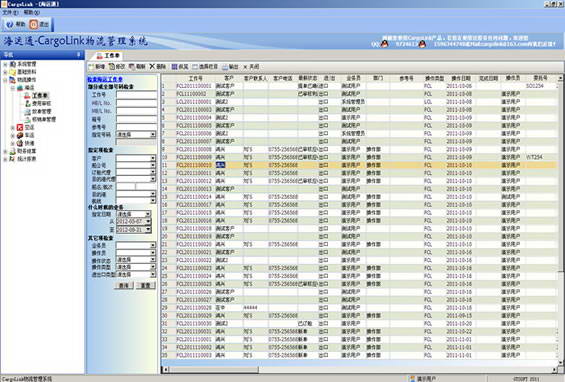The height and width of the screenshot is (382, 565).
Task: Open the 客户 dropdown in search form
Action: click(153, 158)
